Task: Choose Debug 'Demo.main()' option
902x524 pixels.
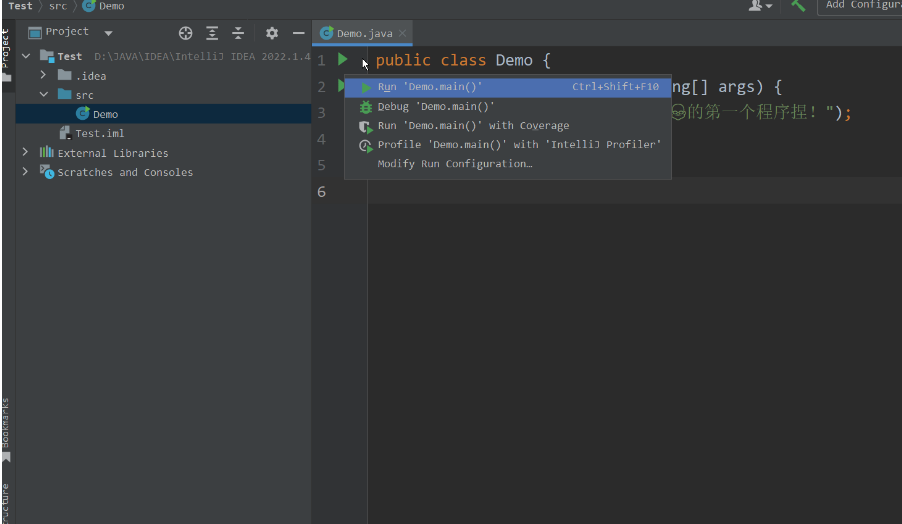Action: (x=436, y=106)
